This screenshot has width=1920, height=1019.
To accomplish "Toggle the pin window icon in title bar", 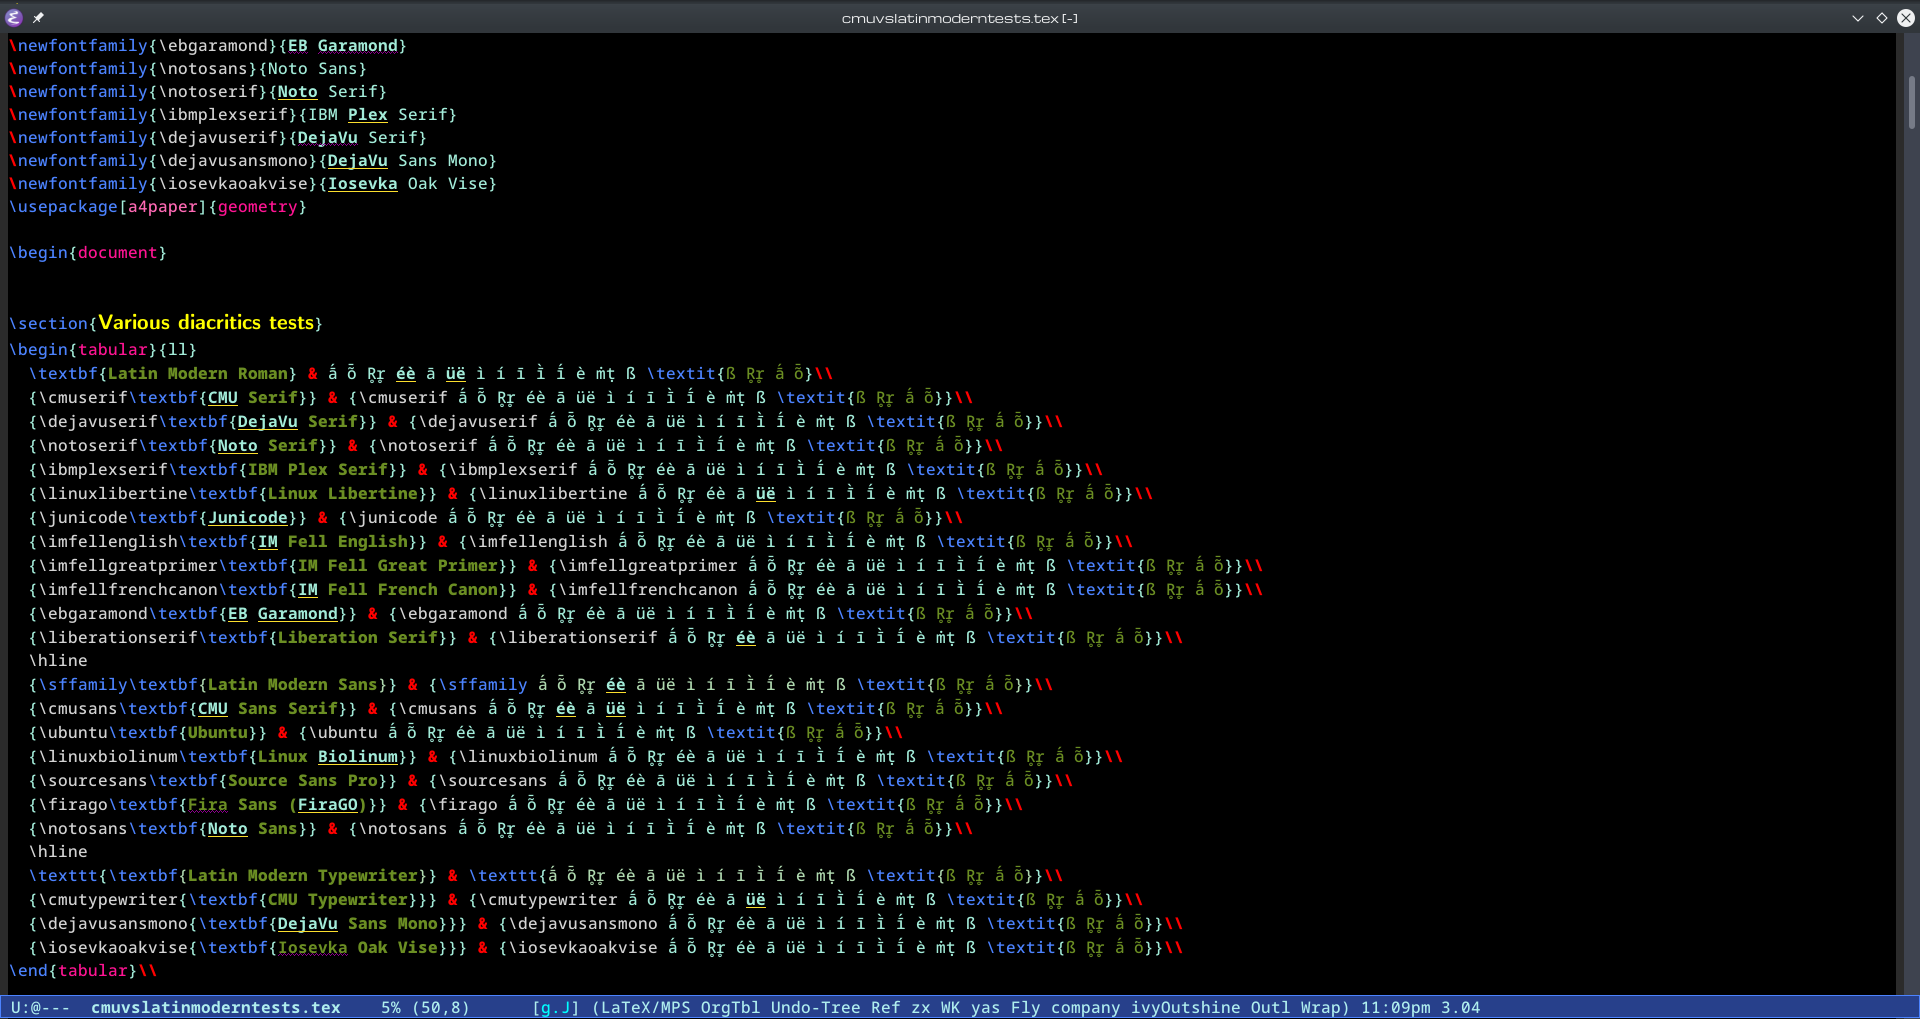I will [38, 17].
